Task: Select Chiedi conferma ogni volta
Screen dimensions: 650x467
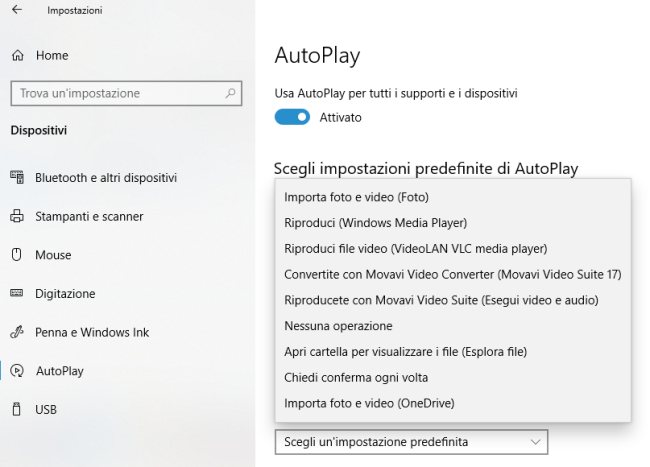Action: tap(453, 377)
